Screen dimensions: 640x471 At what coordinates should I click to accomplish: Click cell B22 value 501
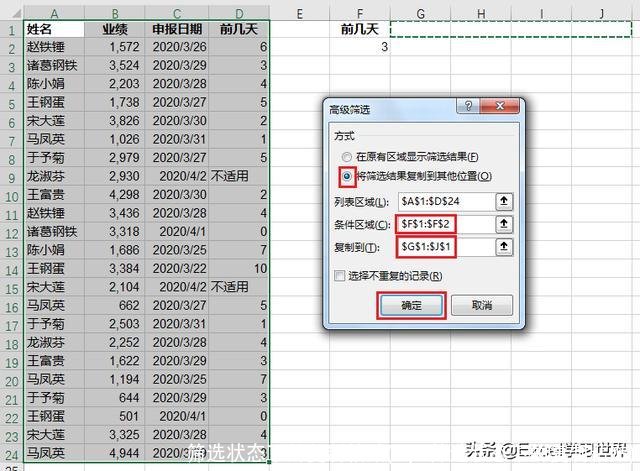point(115,416)
